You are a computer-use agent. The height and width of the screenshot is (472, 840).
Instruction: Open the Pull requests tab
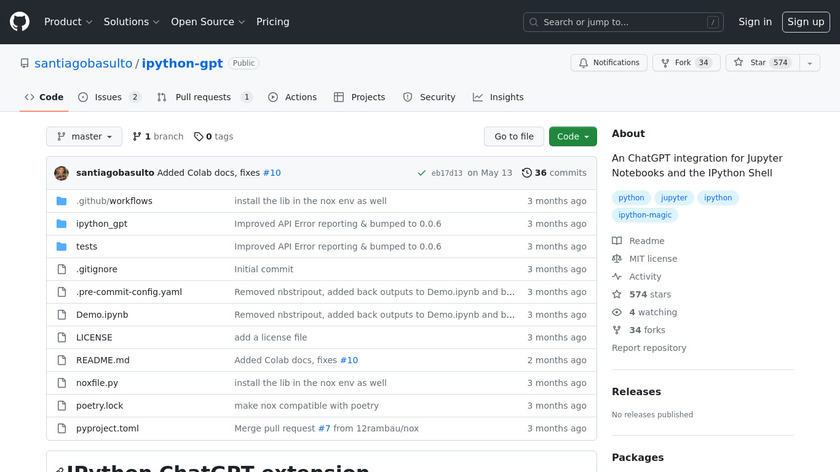pos(203,97)
